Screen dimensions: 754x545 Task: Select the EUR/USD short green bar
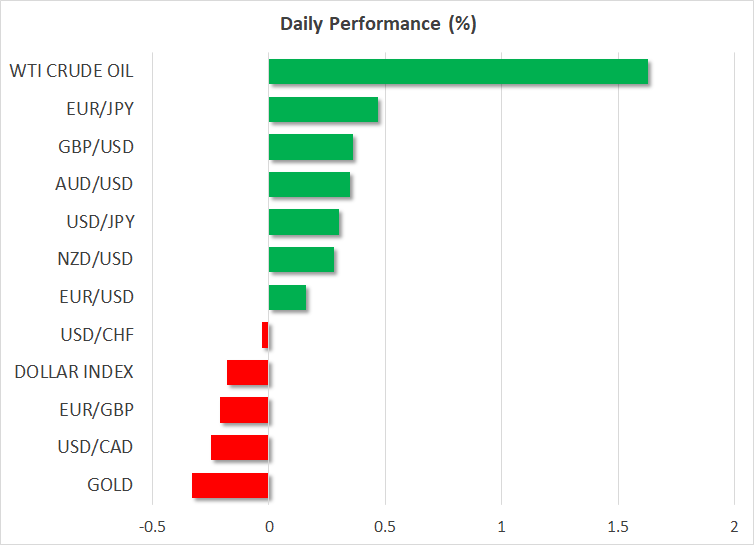click(x=287, y=297)
